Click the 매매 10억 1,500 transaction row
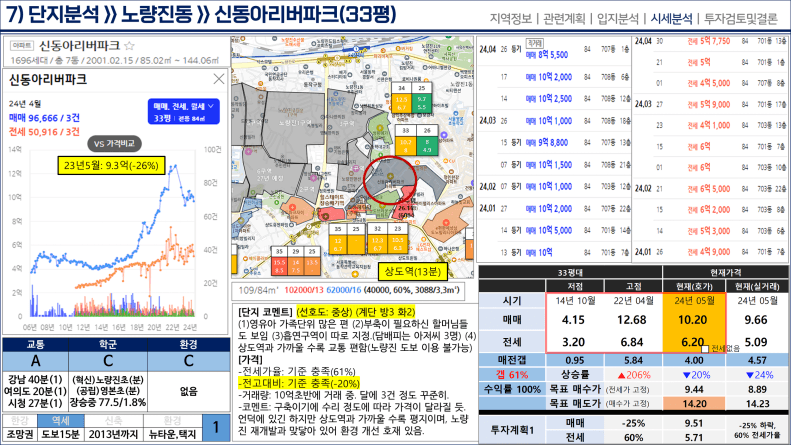 click(x=554, y=165)
